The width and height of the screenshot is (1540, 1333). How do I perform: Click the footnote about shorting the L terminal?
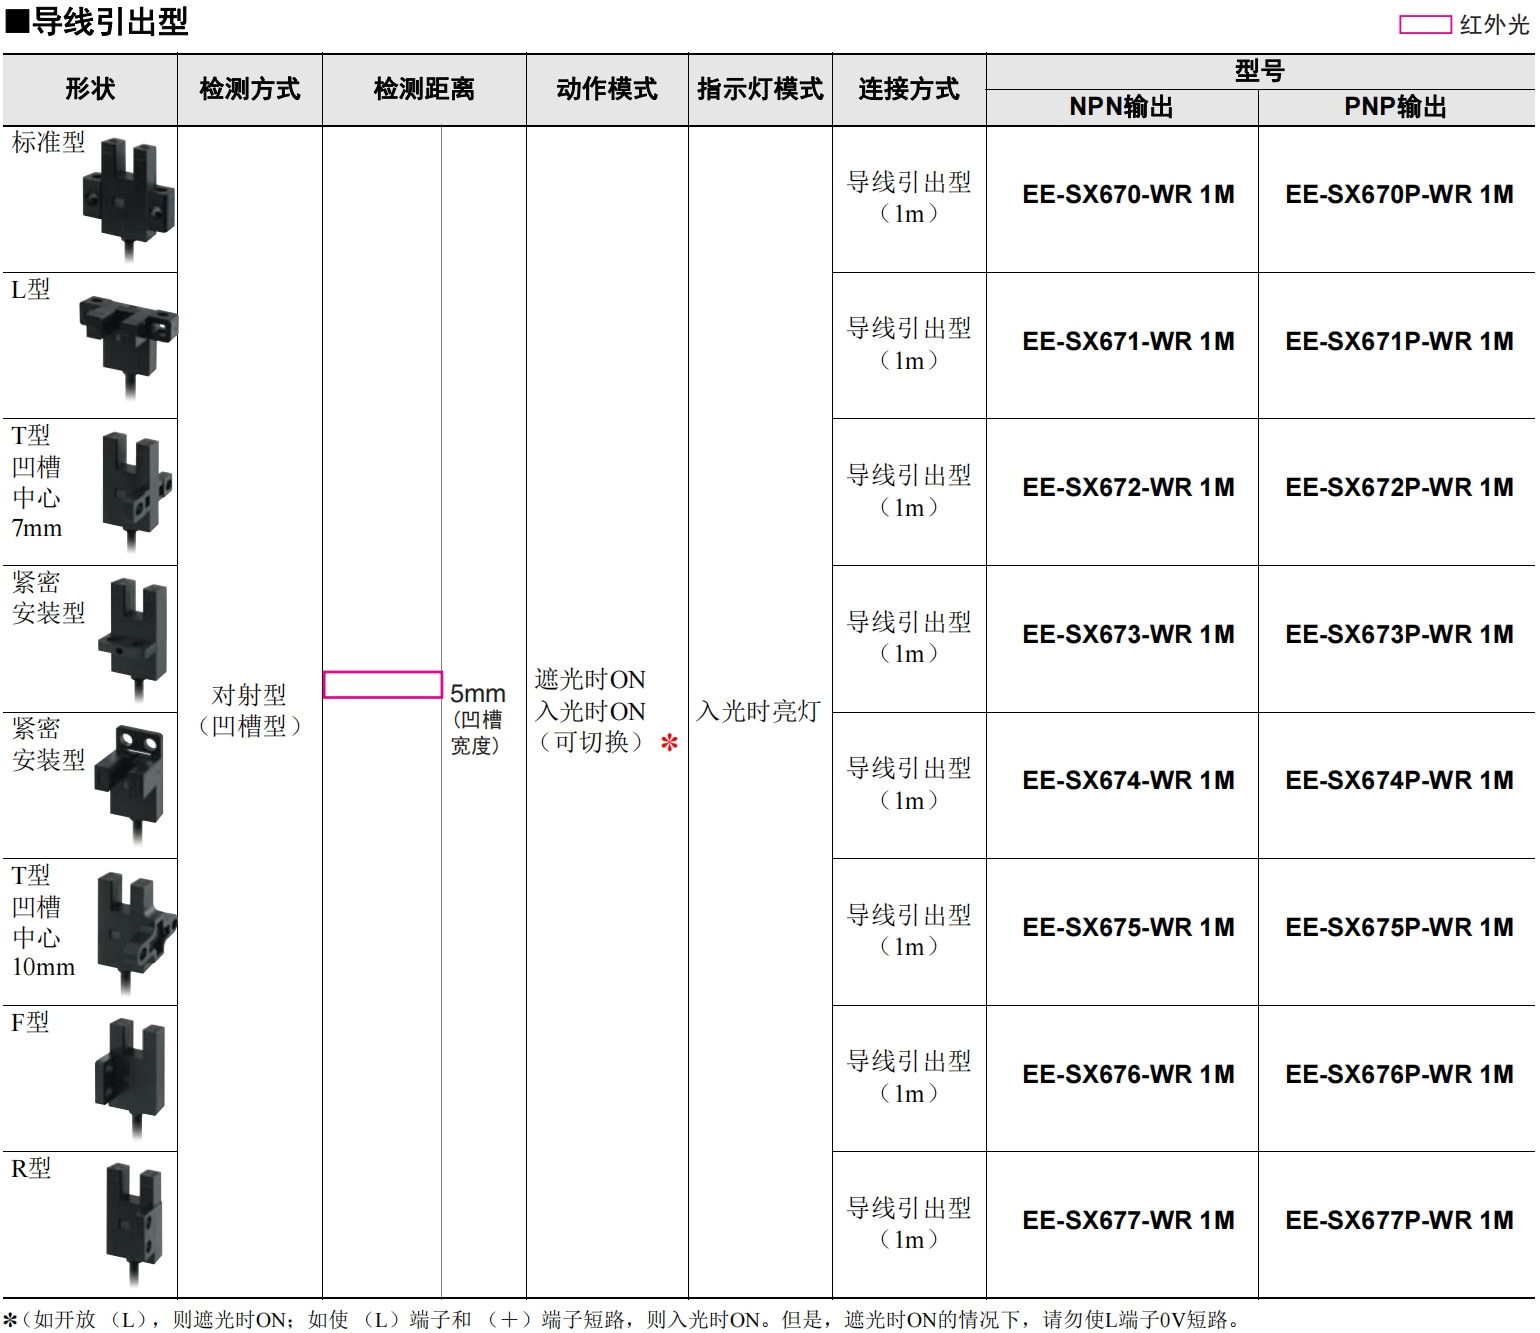(624, 1320)
